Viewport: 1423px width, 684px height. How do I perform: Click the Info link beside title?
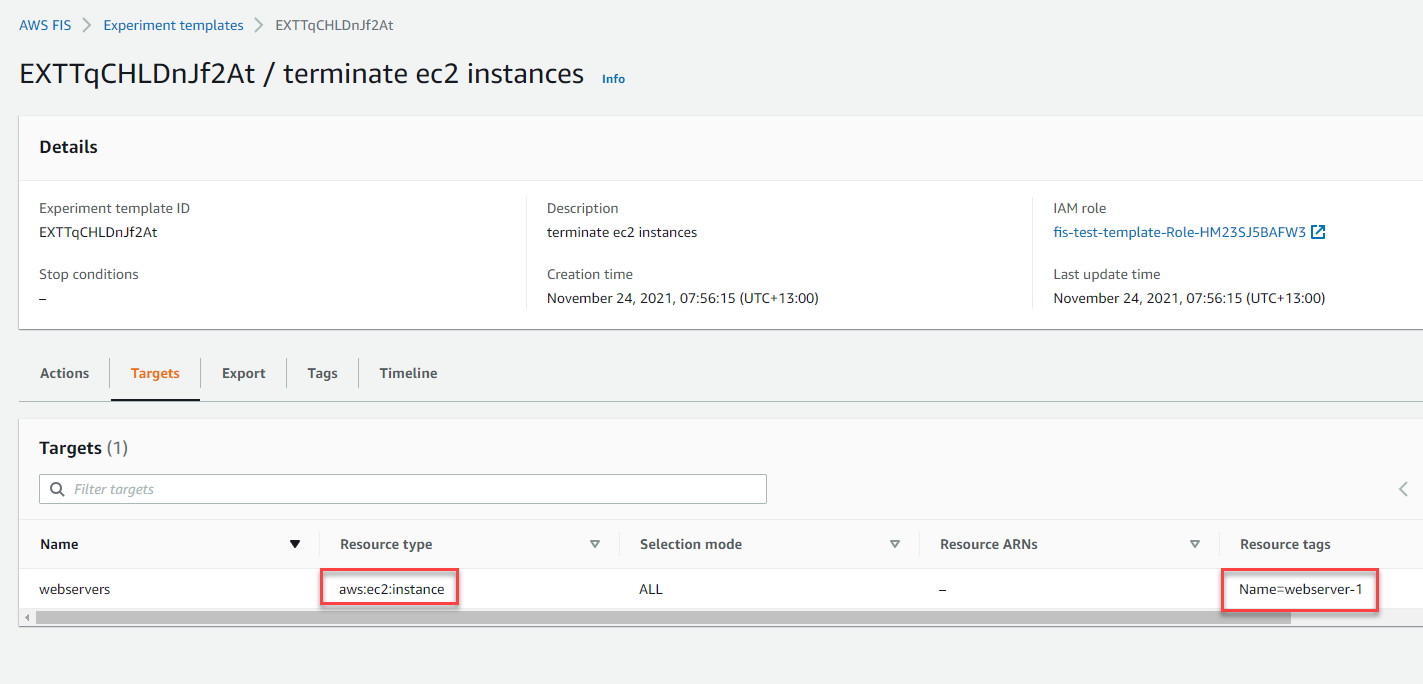[x=613, y=79]
